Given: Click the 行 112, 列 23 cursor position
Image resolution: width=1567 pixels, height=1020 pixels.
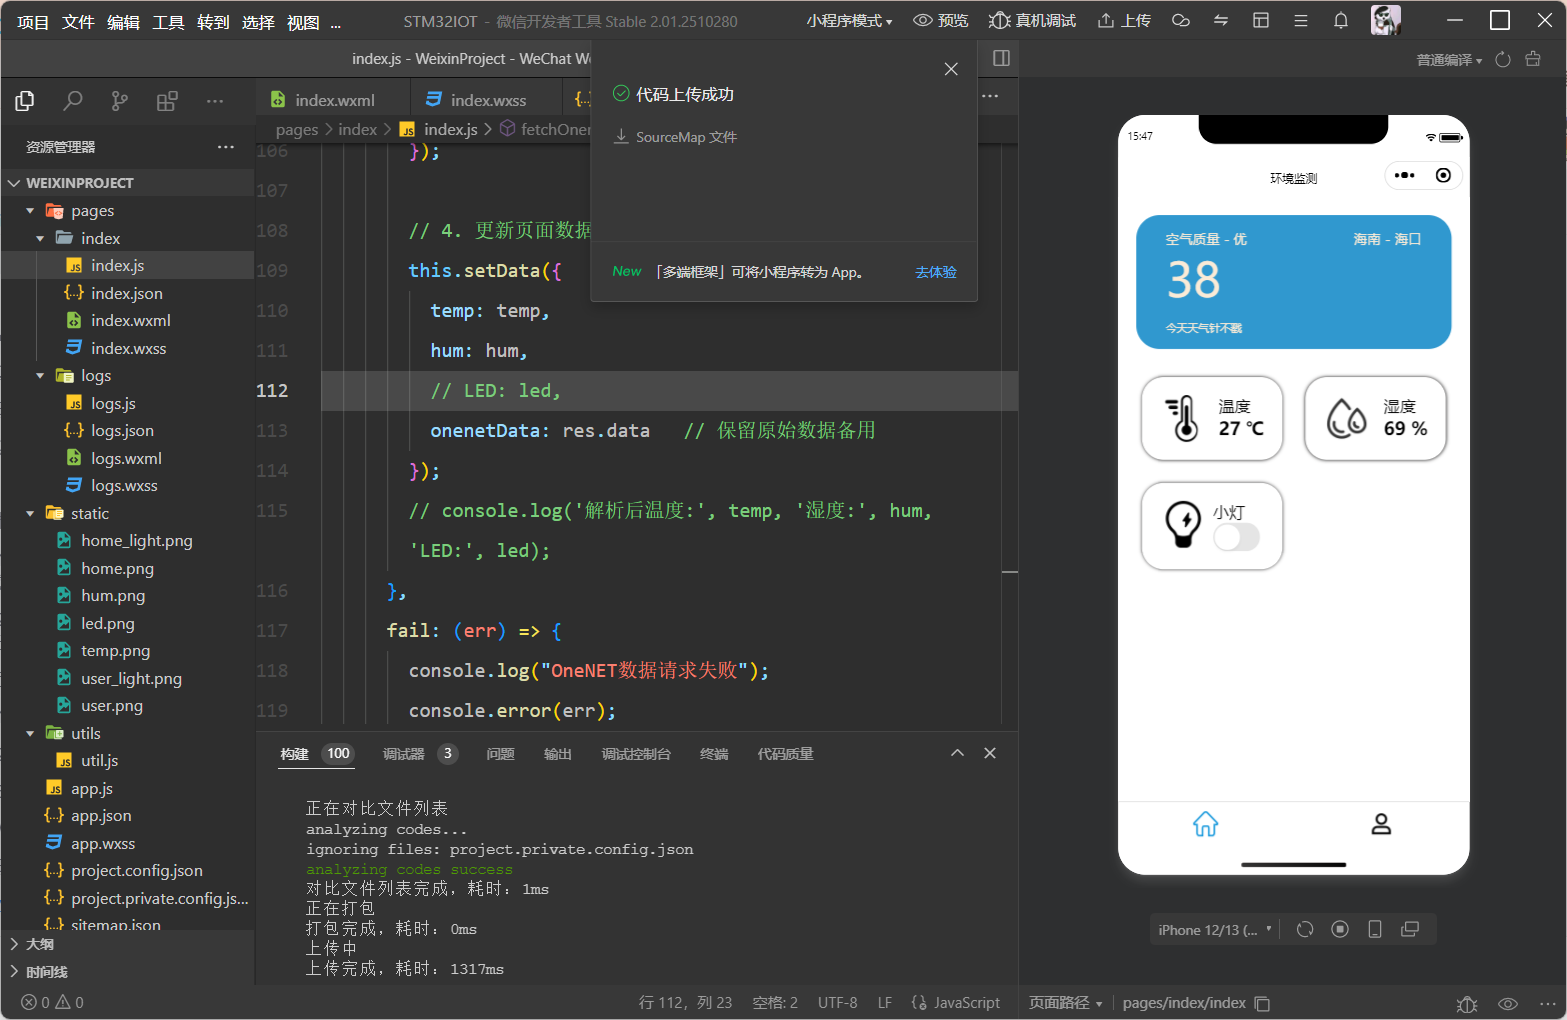Looking at the screenshot, I should coord(686,1003).
